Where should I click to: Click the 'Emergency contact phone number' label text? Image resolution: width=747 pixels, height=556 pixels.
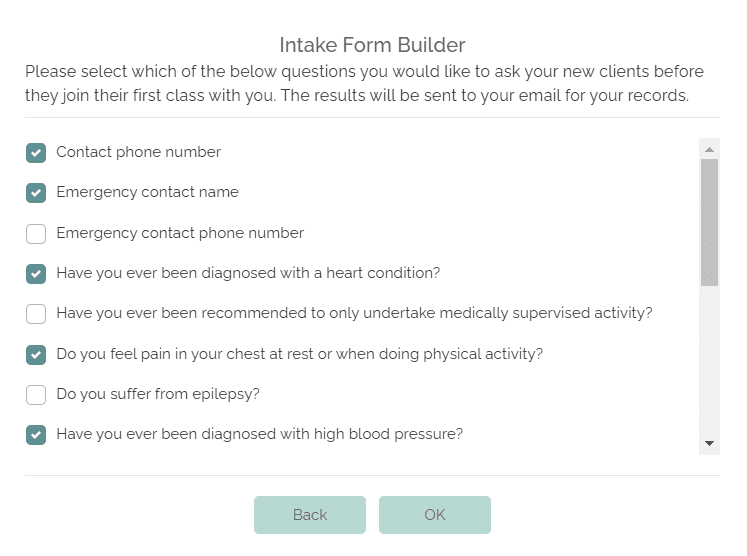[180, 233]
